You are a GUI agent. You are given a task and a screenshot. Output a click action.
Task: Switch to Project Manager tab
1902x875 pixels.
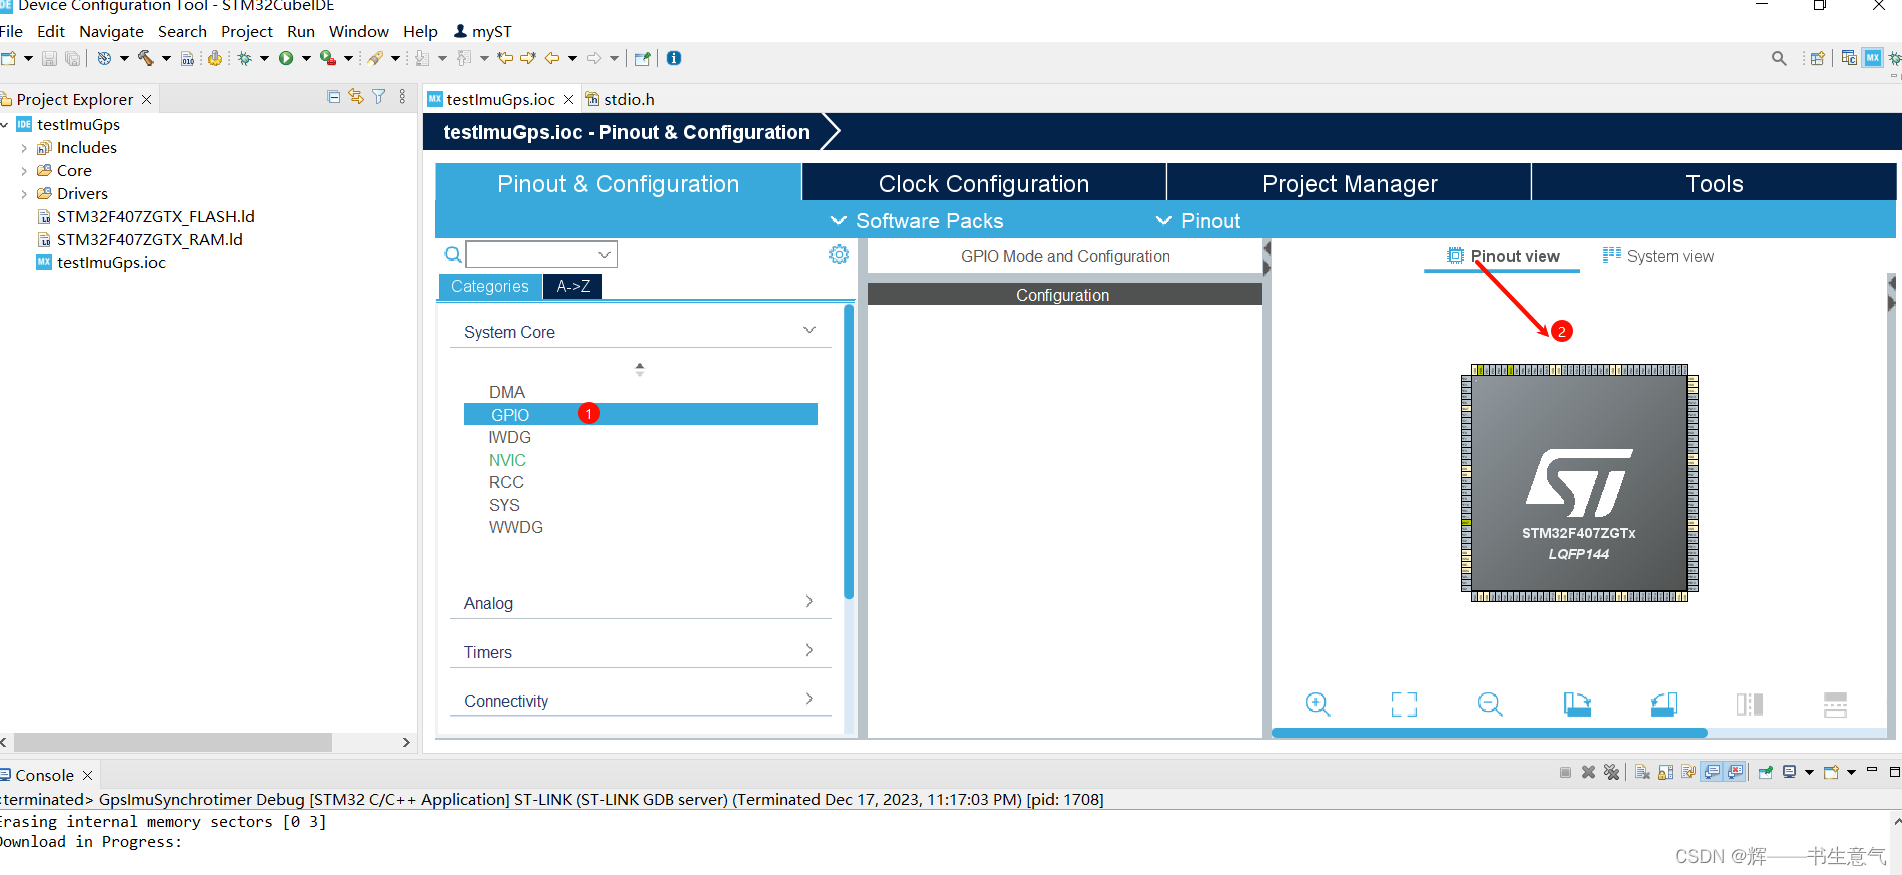(1349, 183)
